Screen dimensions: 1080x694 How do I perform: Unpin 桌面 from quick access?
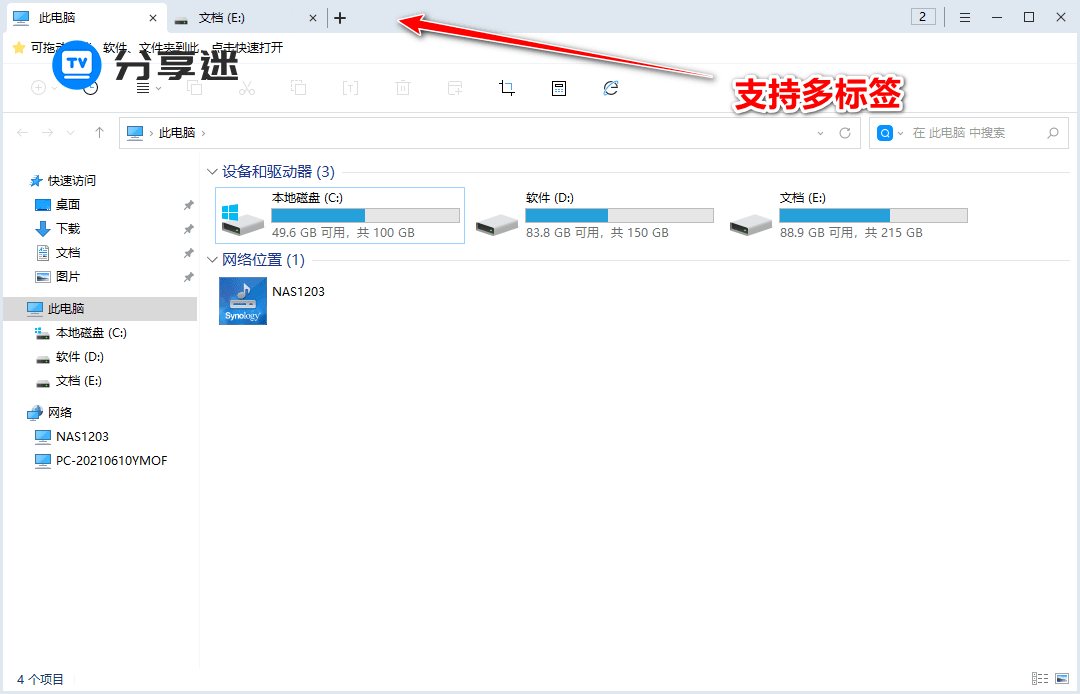187,204
